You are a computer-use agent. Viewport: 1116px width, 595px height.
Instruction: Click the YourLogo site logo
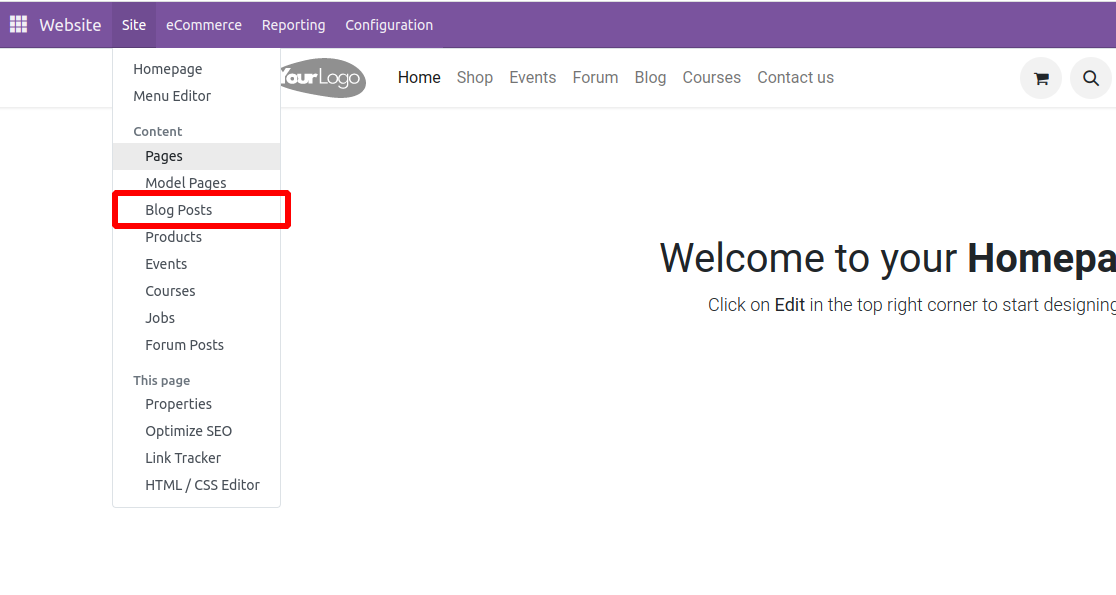pos(323,78)
